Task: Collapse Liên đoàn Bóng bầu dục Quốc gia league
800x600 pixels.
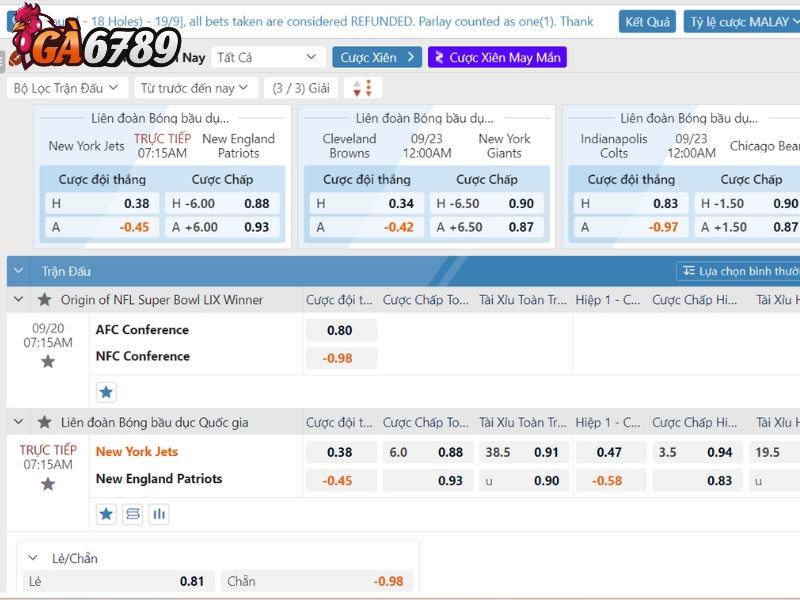Action: (19, 422)
